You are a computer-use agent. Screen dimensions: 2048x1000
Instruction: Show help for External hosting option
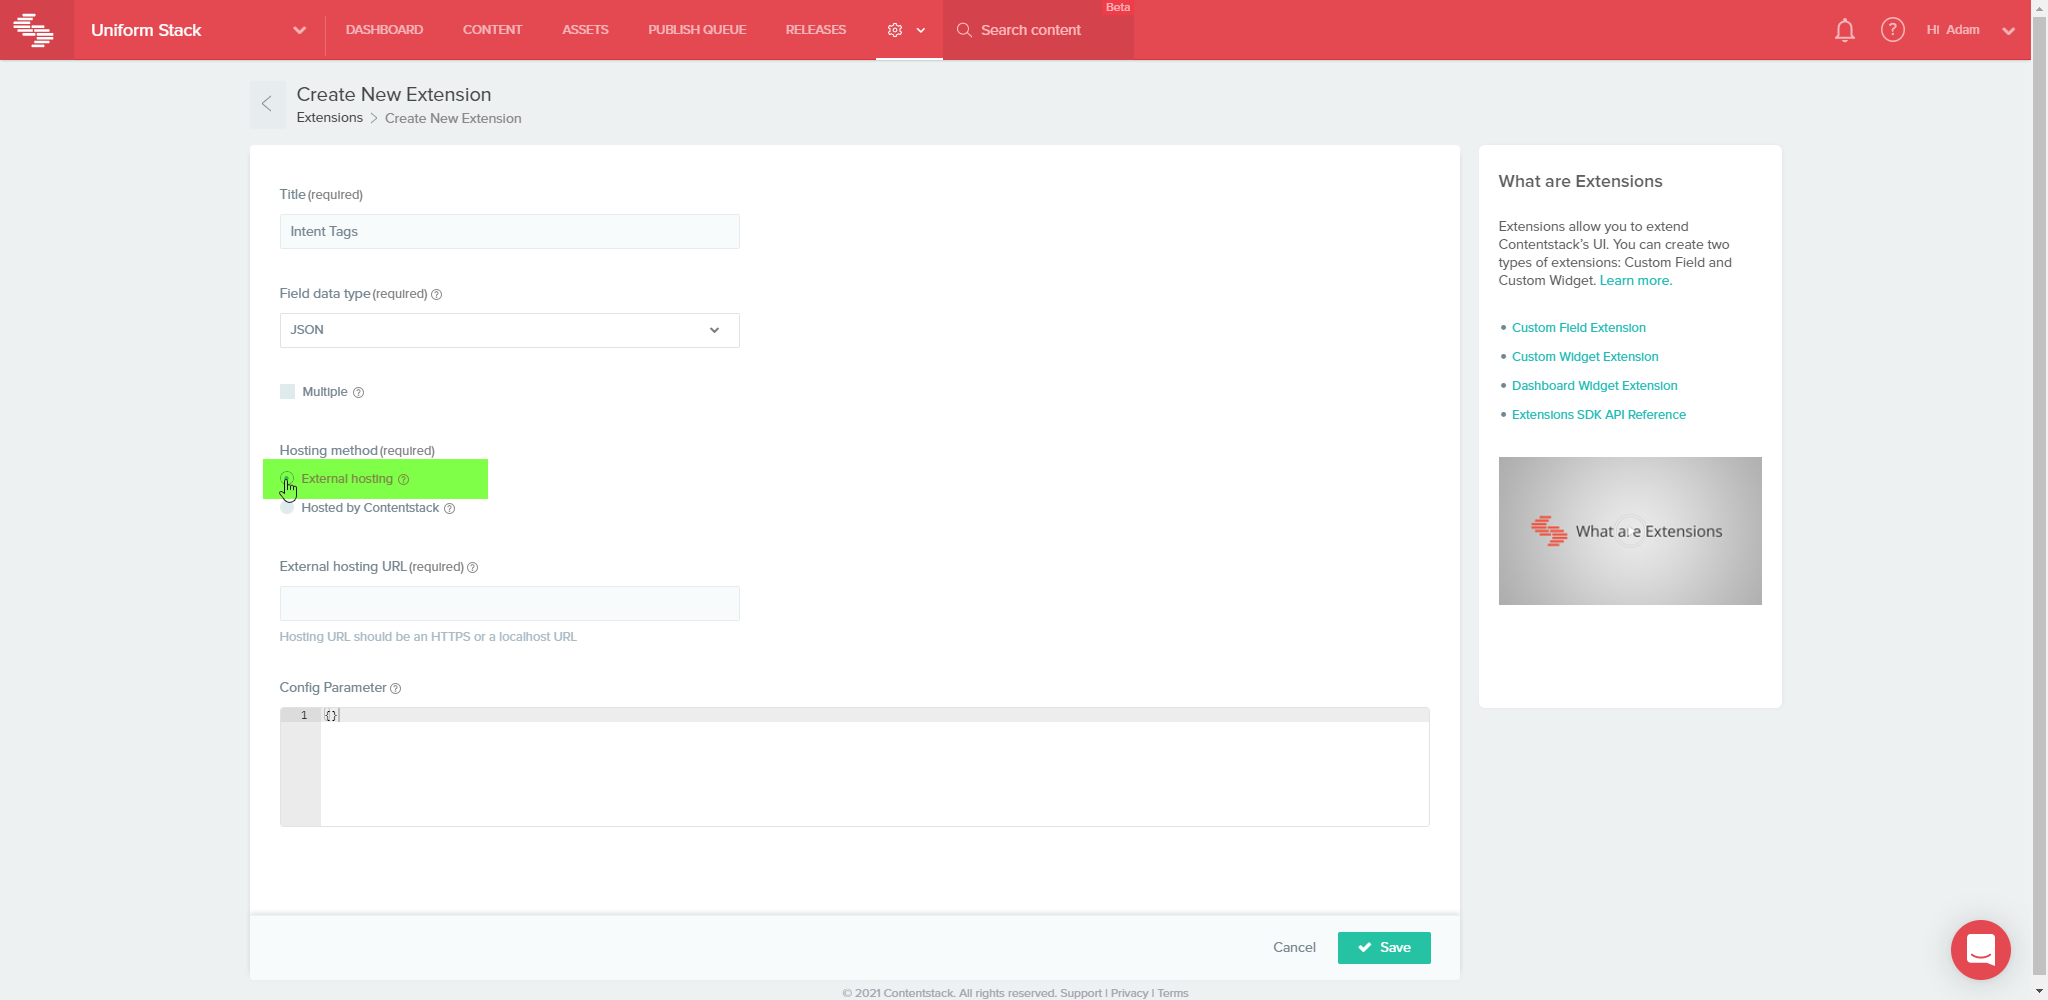pyautogui.click(x=403, y=479)
